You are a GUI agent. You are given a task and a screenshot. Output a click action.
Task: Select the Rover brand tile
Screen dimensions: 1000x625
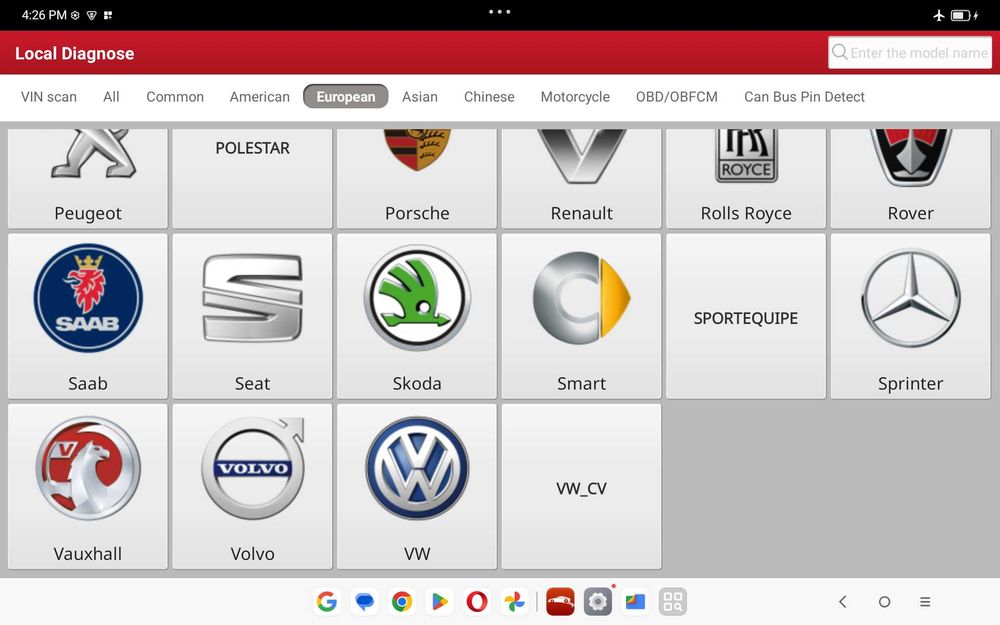click(911, 178)
